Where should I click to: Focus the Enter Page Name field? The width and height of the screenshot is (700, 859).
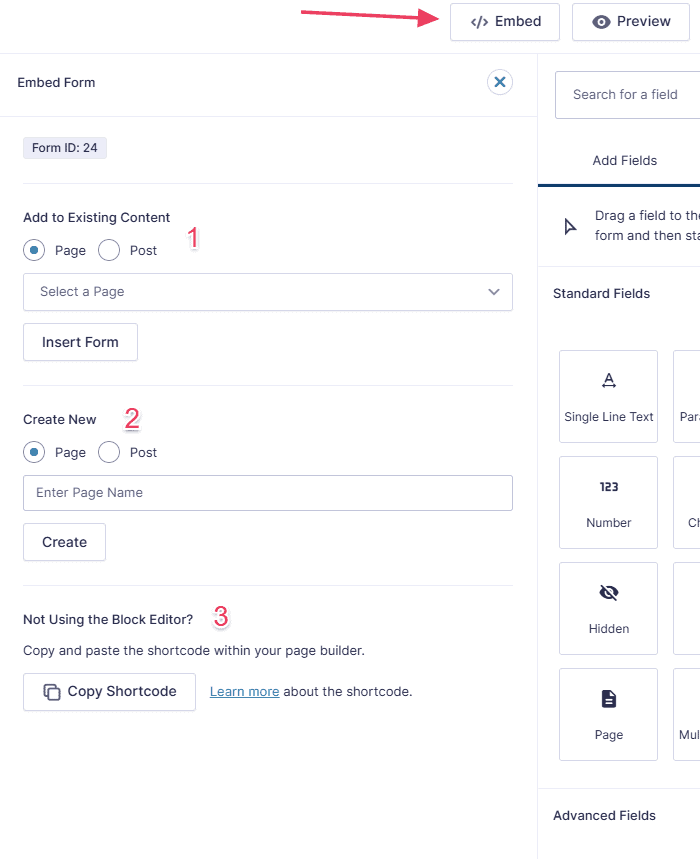tap(268, 493)
